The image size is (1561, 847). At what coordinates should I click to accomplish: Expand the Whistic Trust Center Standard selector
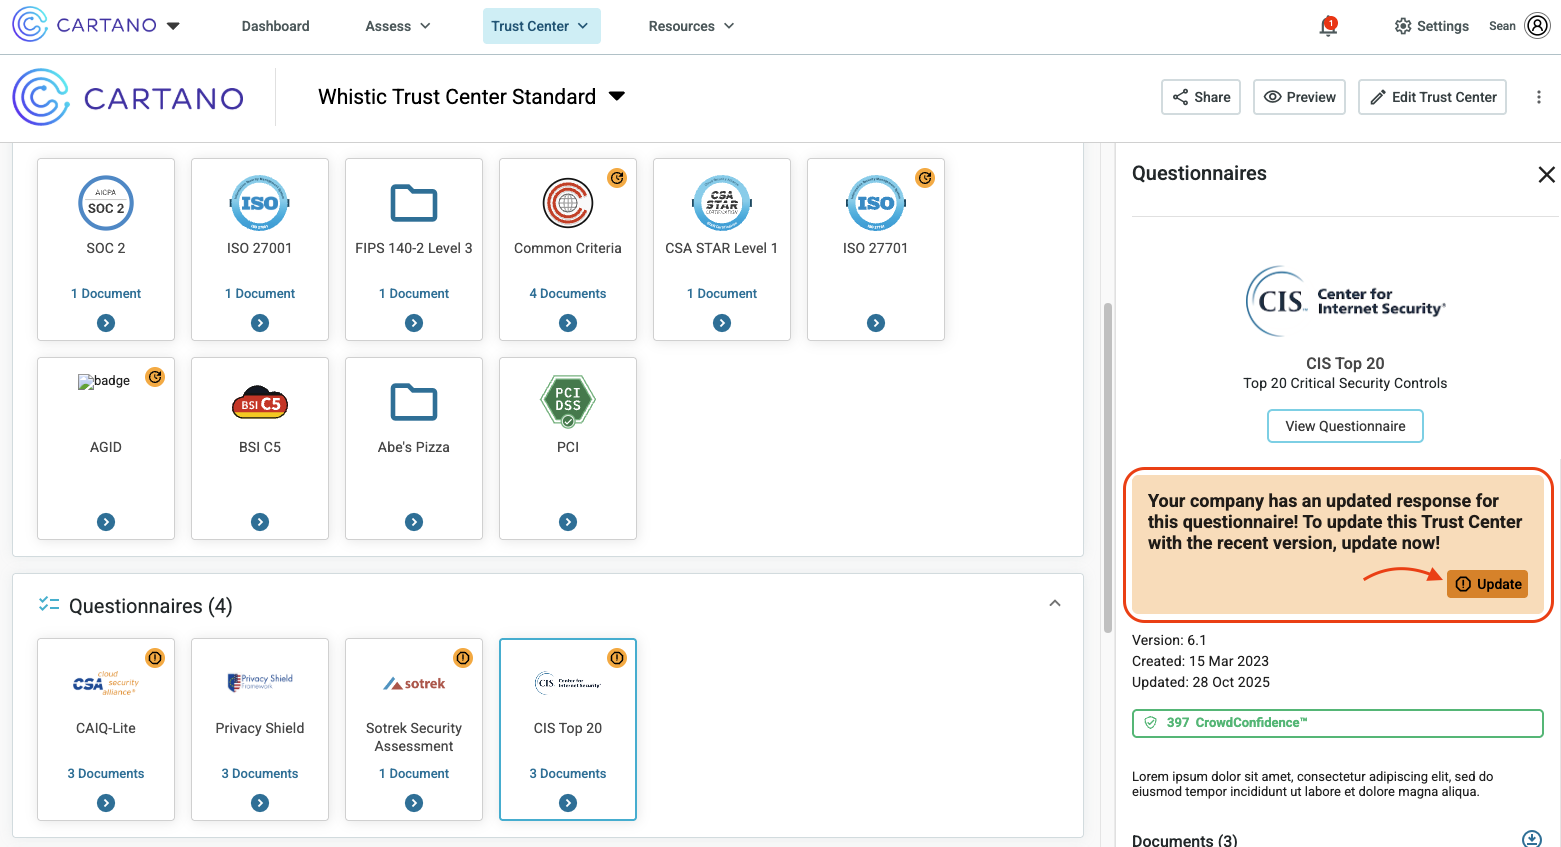click(x=617, y=97)
